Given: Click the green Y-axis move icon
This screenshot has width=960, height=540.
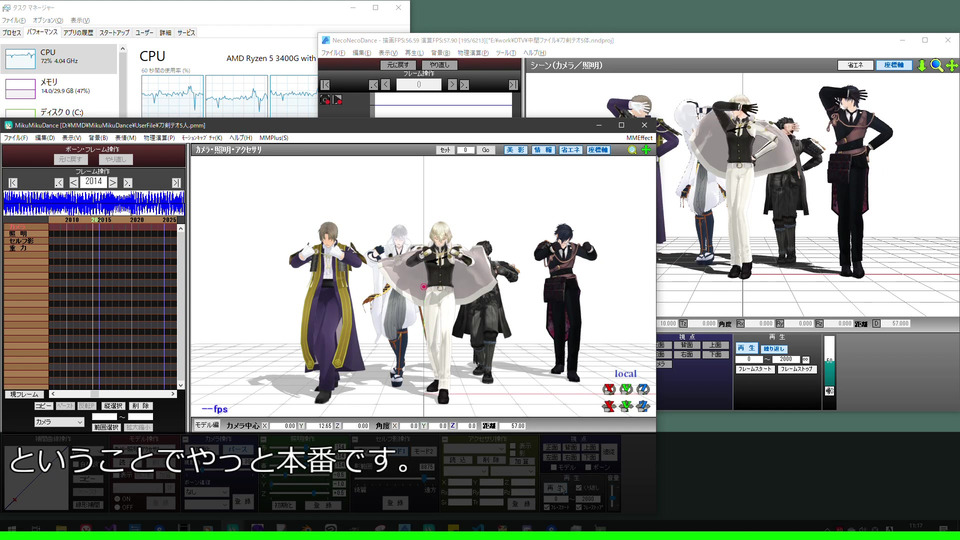Looking at the screenshot, I should [626, 405].
